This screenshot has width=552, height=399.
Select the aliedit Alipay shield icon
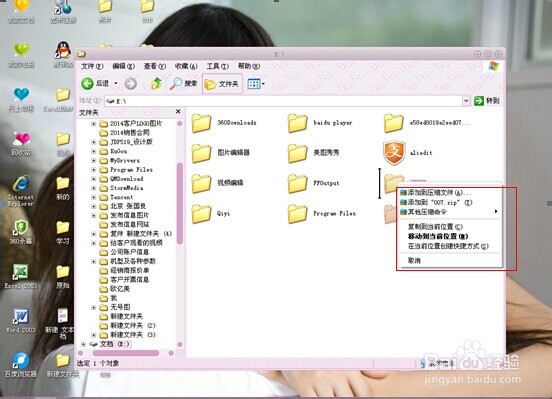[x=394, y=153]
